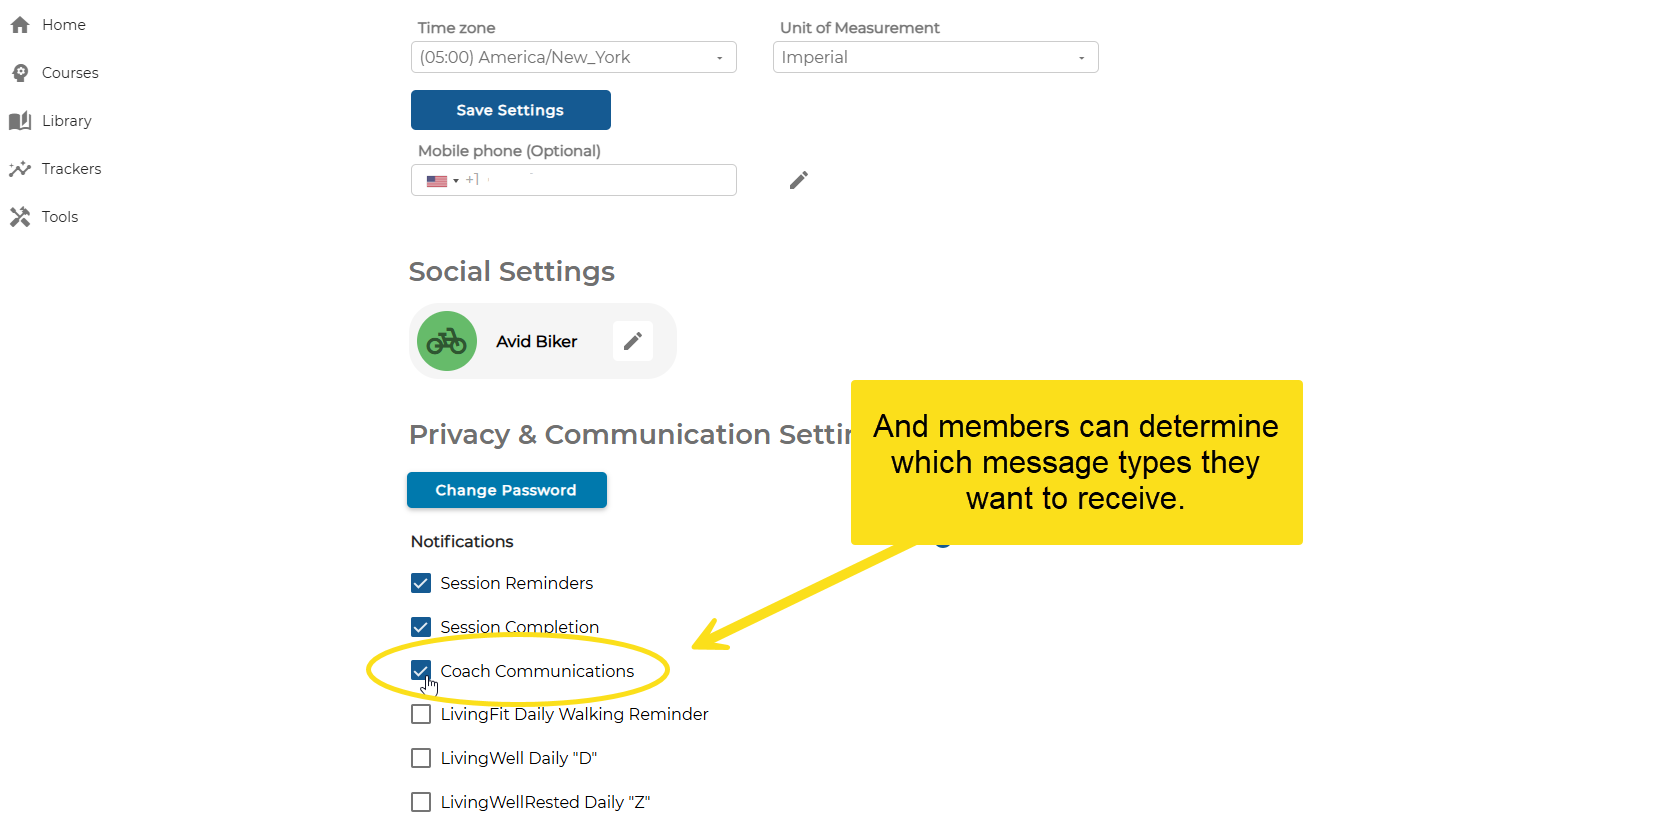This screenshot has height=820, width=1664.
Task: Click the Tools wrench icon
Action: coord(20,217)
